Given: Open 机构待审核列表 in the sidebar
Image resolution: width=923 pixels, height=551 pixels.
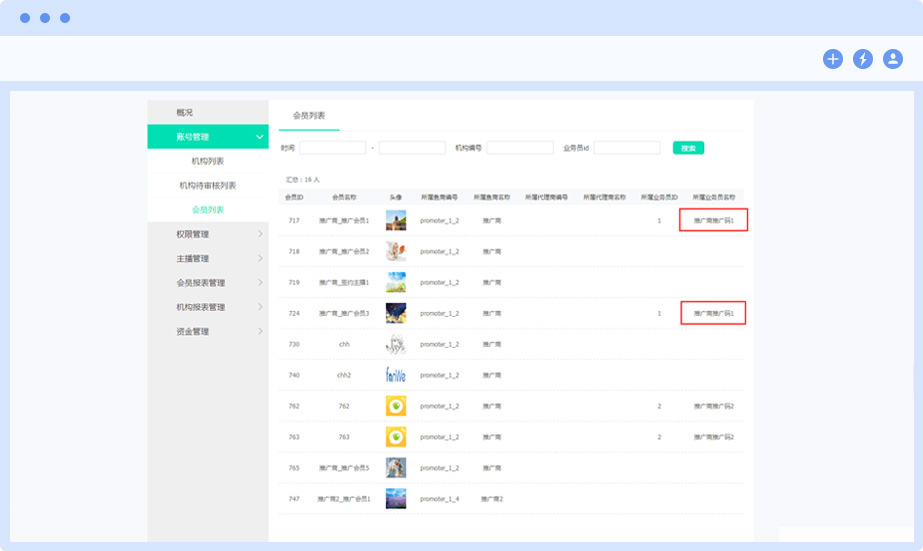Looking at the screenshot, I should click(208, 185).
